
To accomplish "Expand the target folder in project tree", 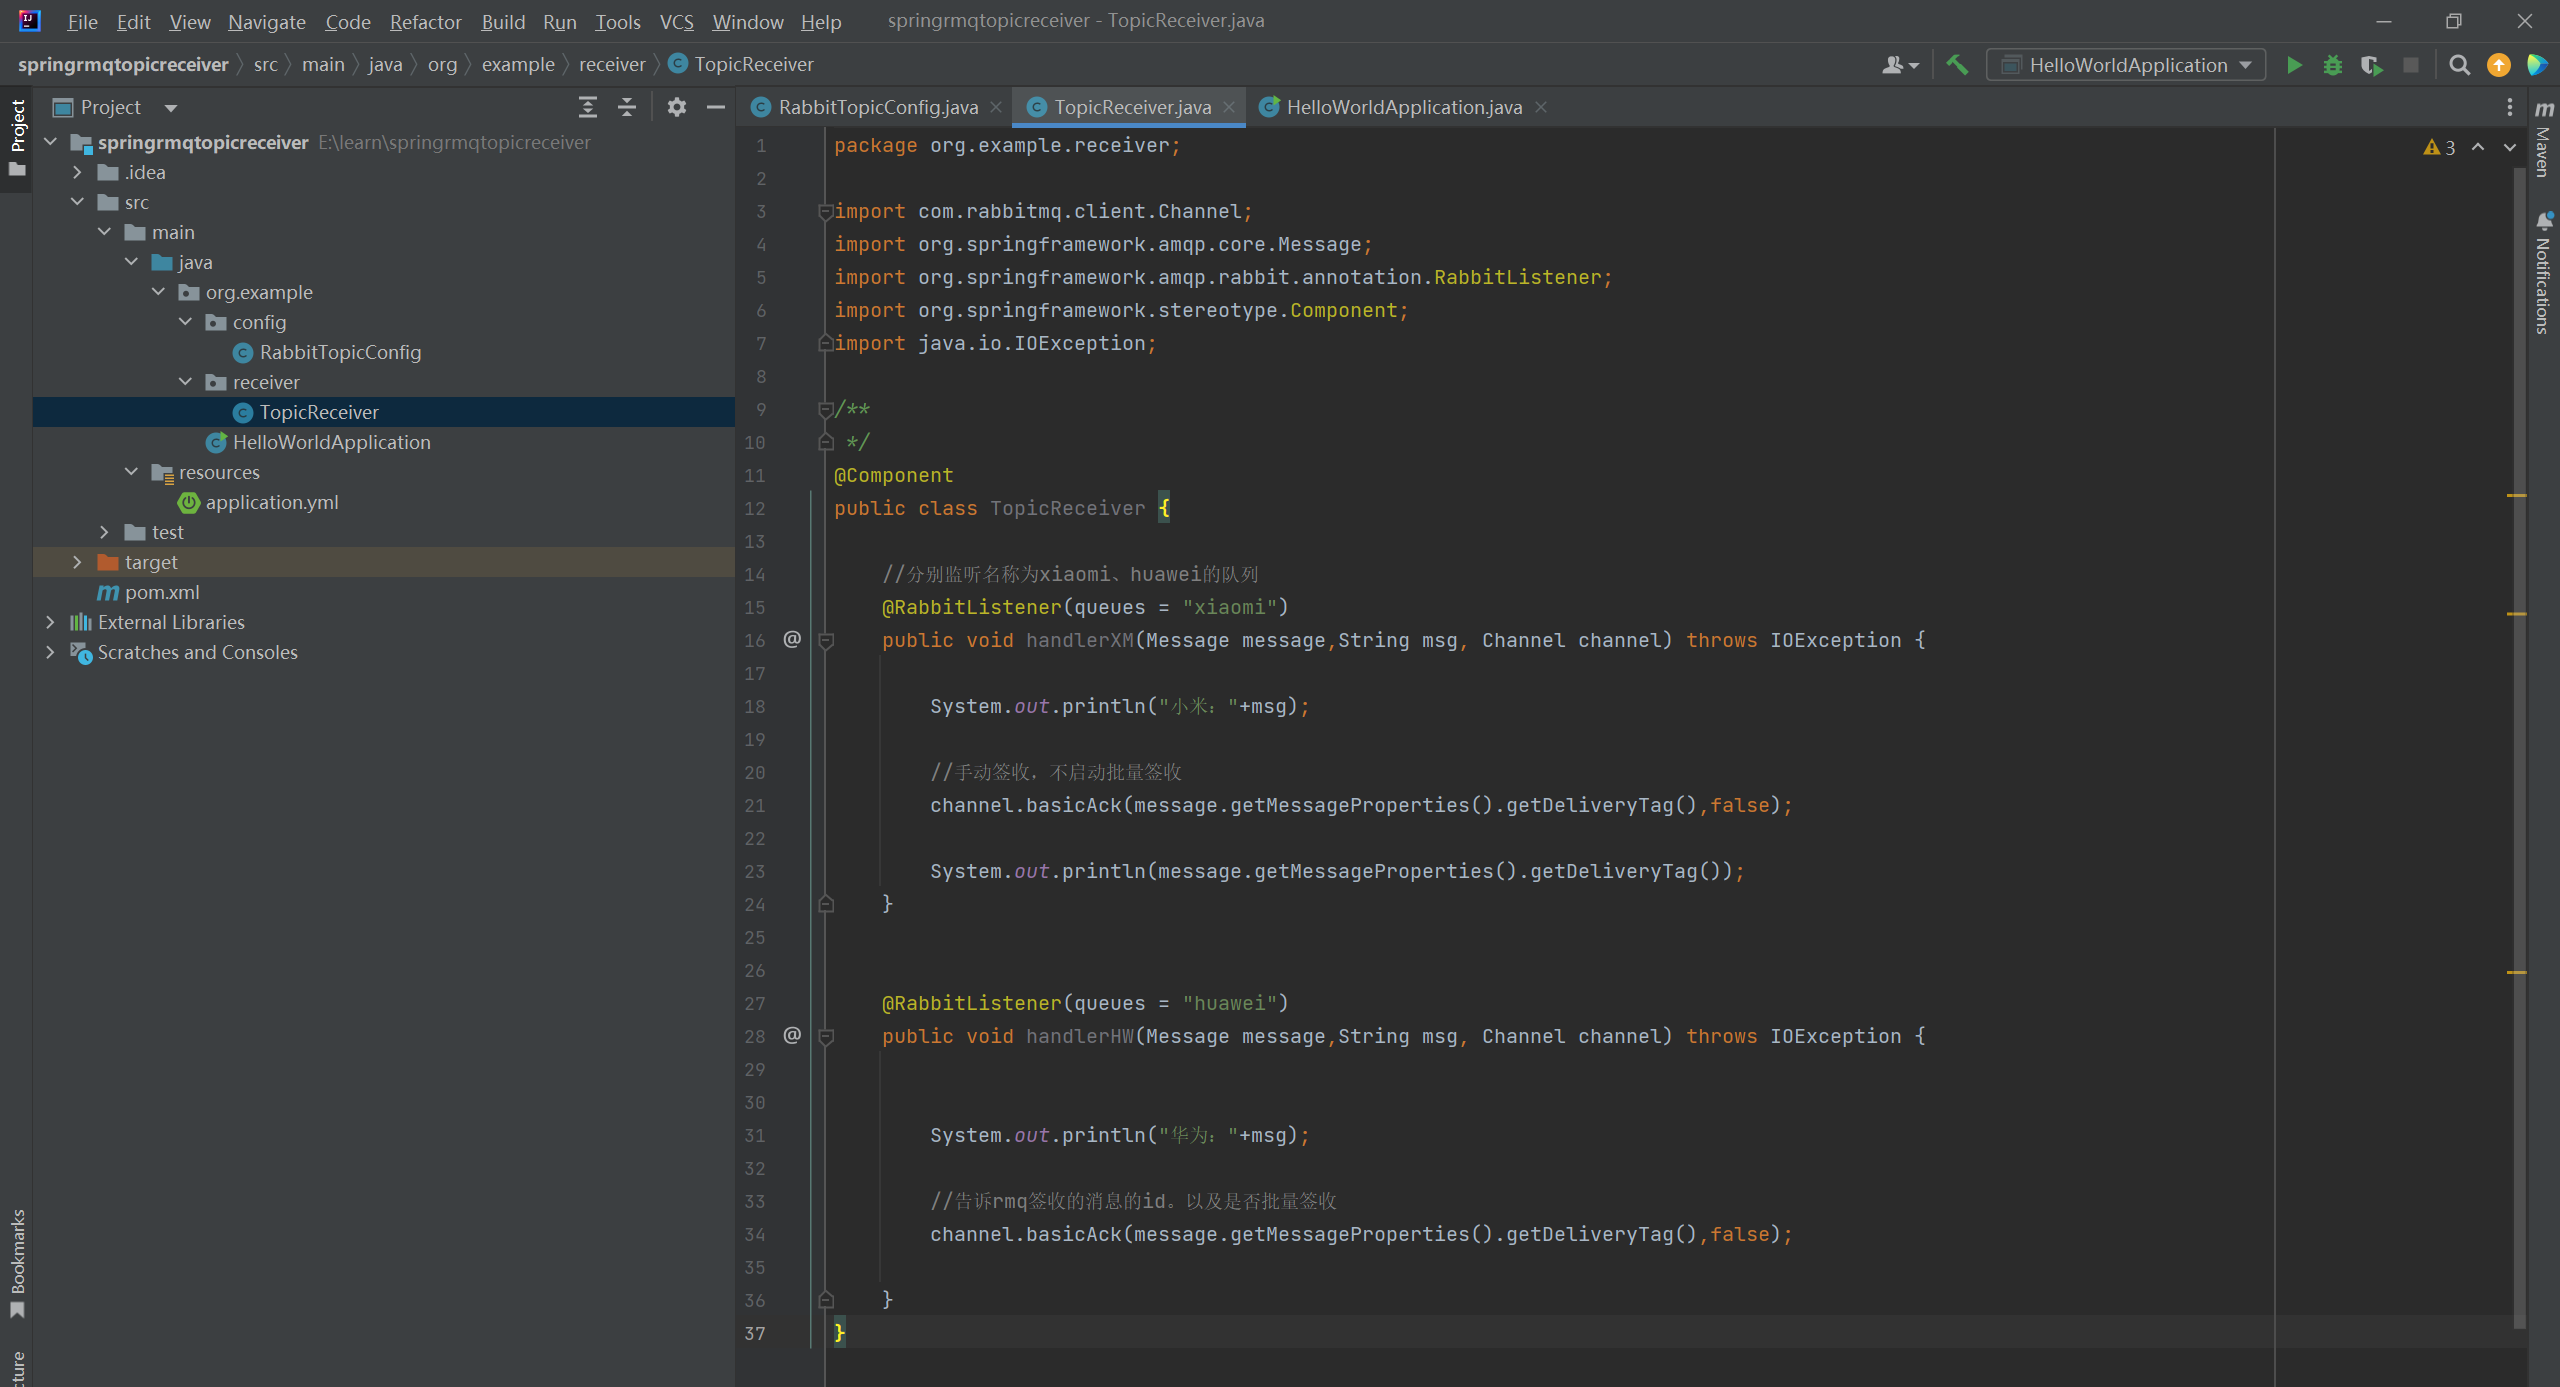I will pyautogui.click(x=77, y=562).
